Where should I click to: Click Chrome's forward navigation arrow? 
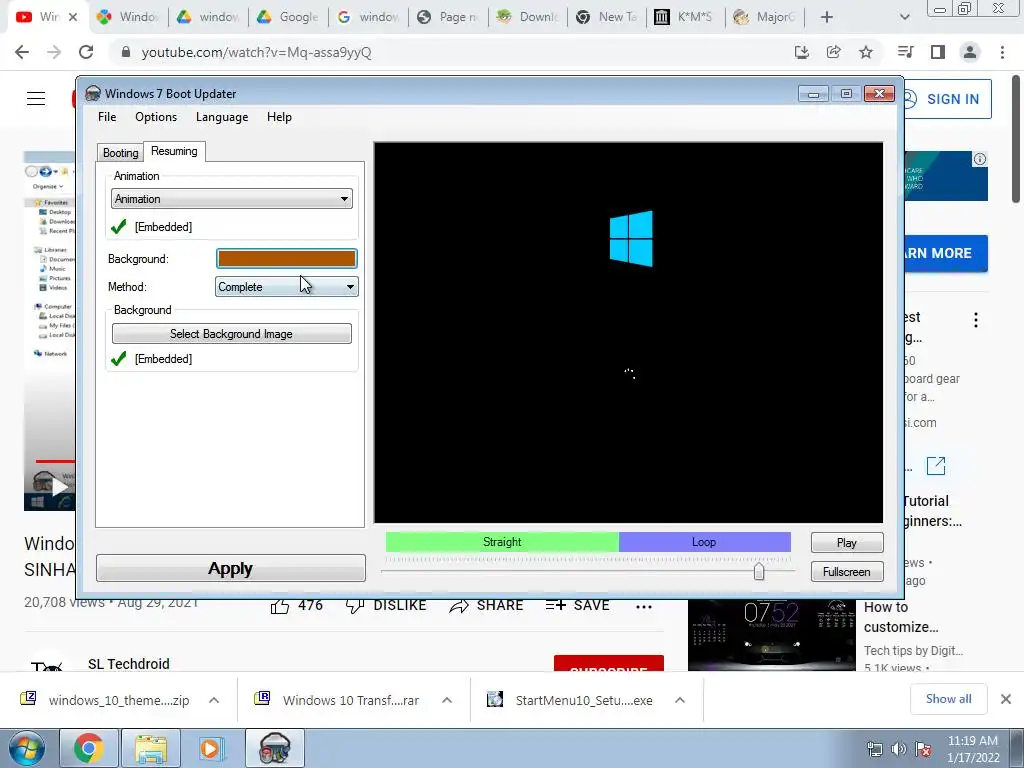click(54, 52)
